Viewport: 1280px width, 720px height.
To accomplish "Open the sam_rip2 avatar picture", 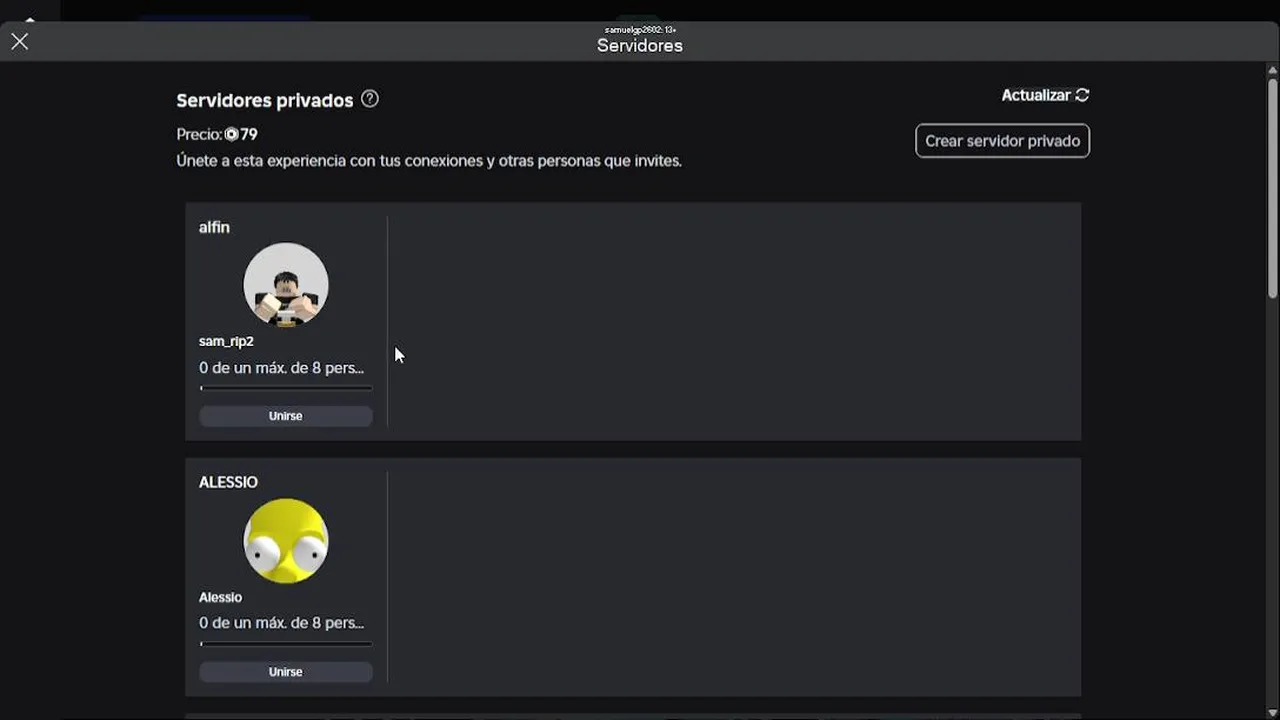I will coord(286,285).
